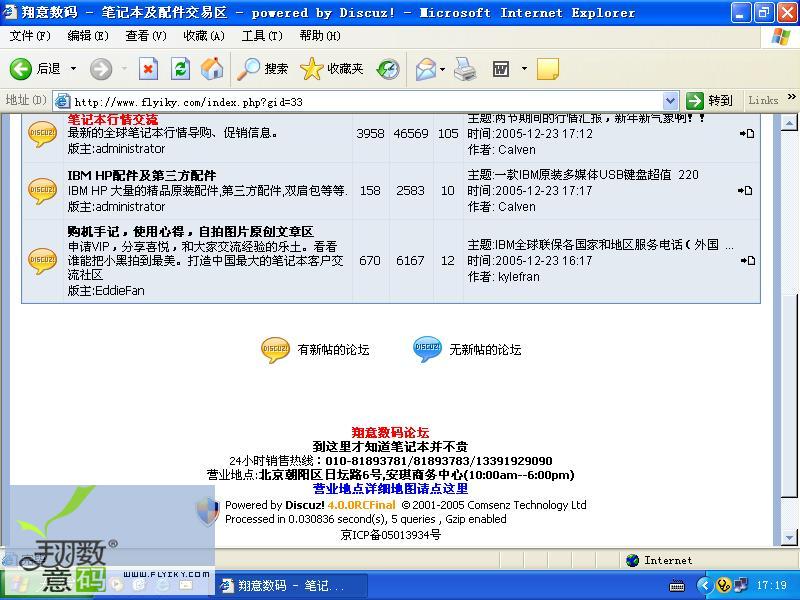Click the Edit with Word icon
This screenshot has width=800, height=600.
501,69
